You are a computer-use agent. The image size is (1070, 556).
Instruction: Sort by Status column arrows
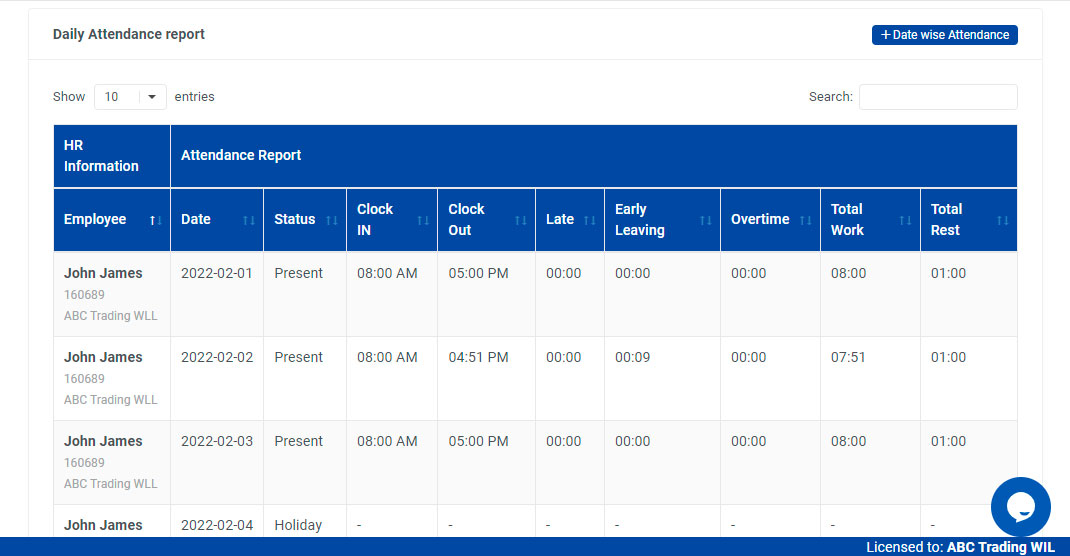click(331, 220)
